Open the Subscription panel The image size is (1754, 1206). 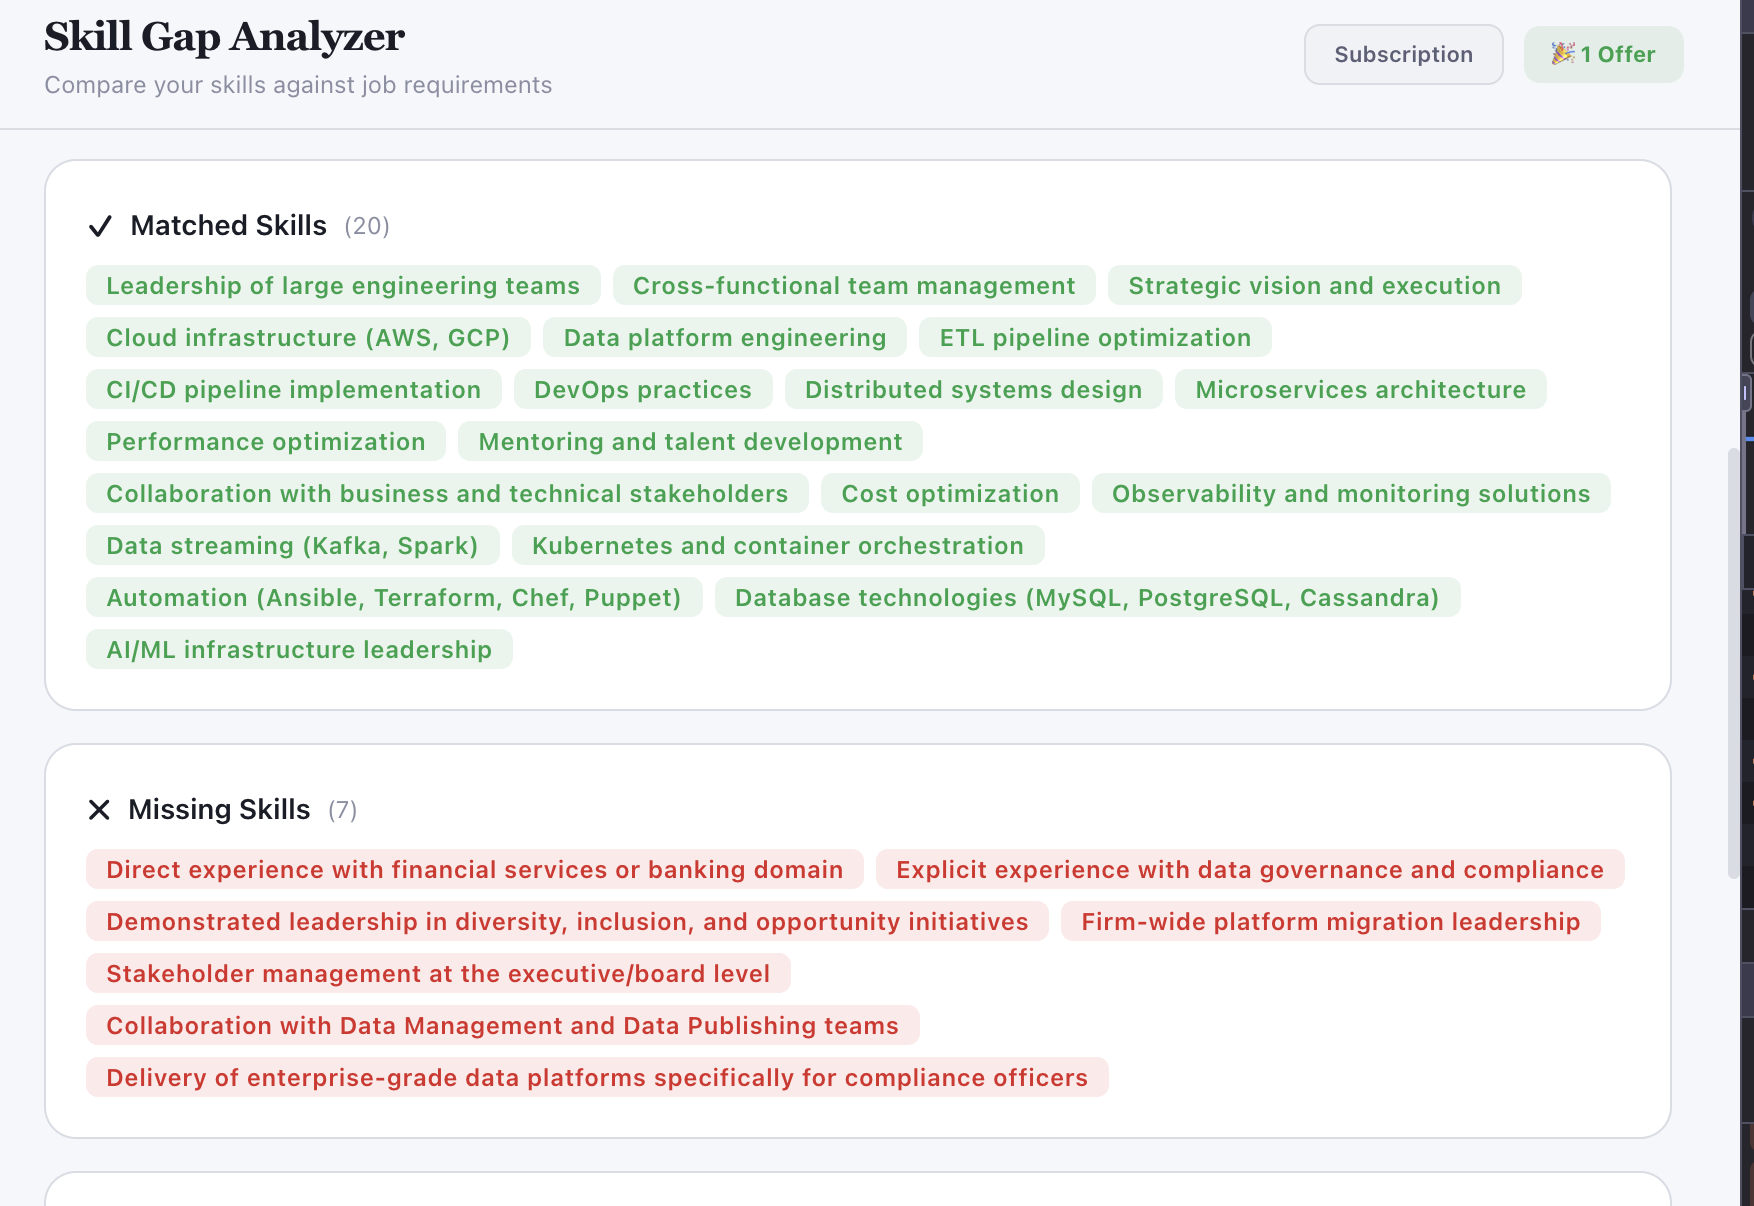[1403, 54]
